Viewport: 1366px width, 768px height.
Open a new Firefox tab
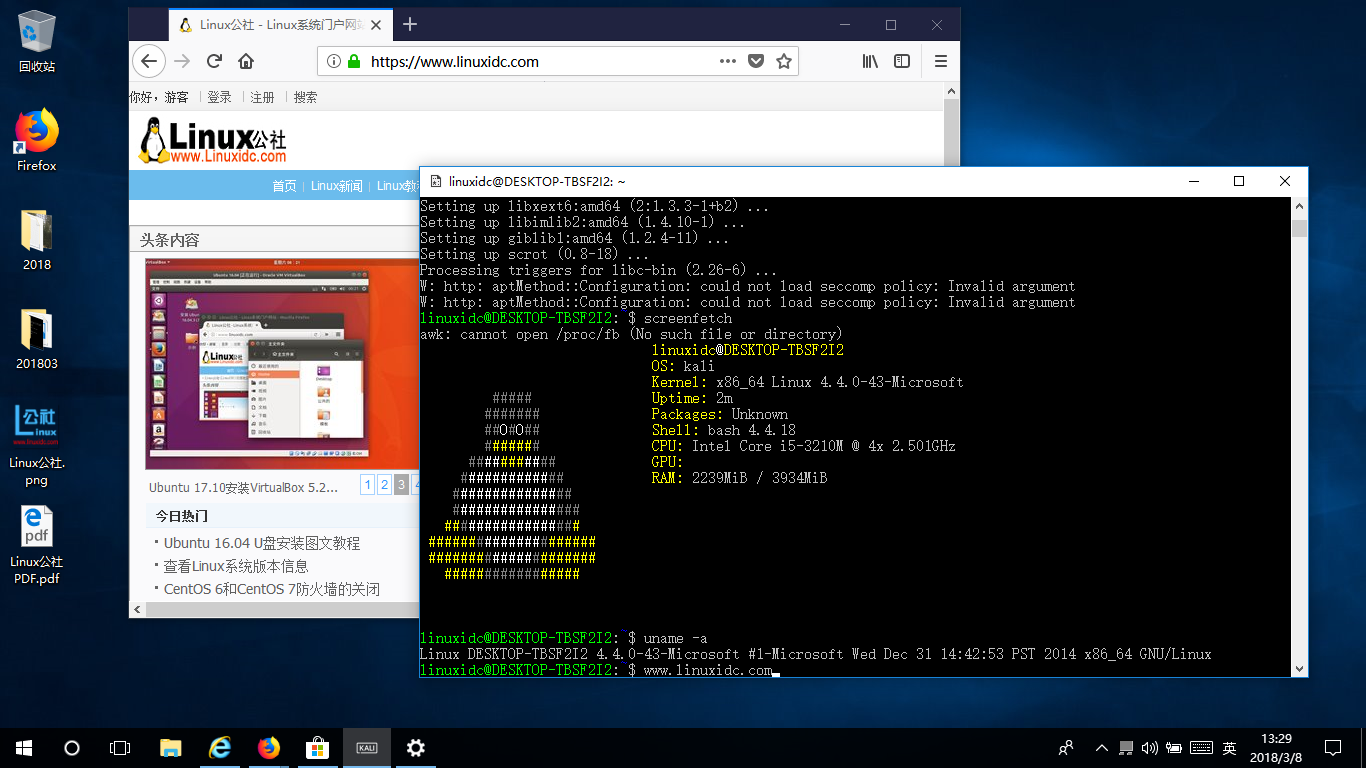410,25
